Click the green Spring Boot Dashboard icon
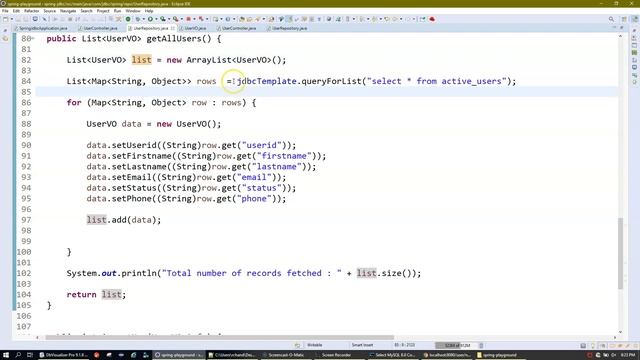Screen dimensions: 640x360 (128, 19)
